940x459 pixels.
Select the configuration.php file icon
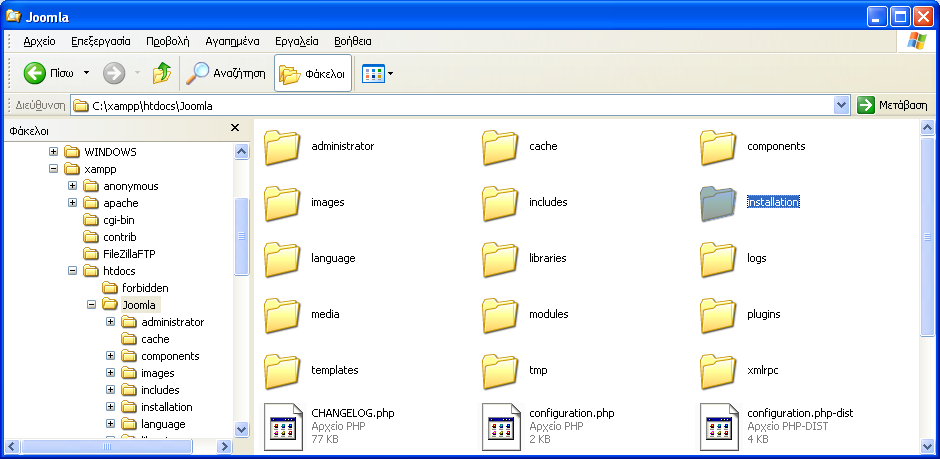point(501,427)
